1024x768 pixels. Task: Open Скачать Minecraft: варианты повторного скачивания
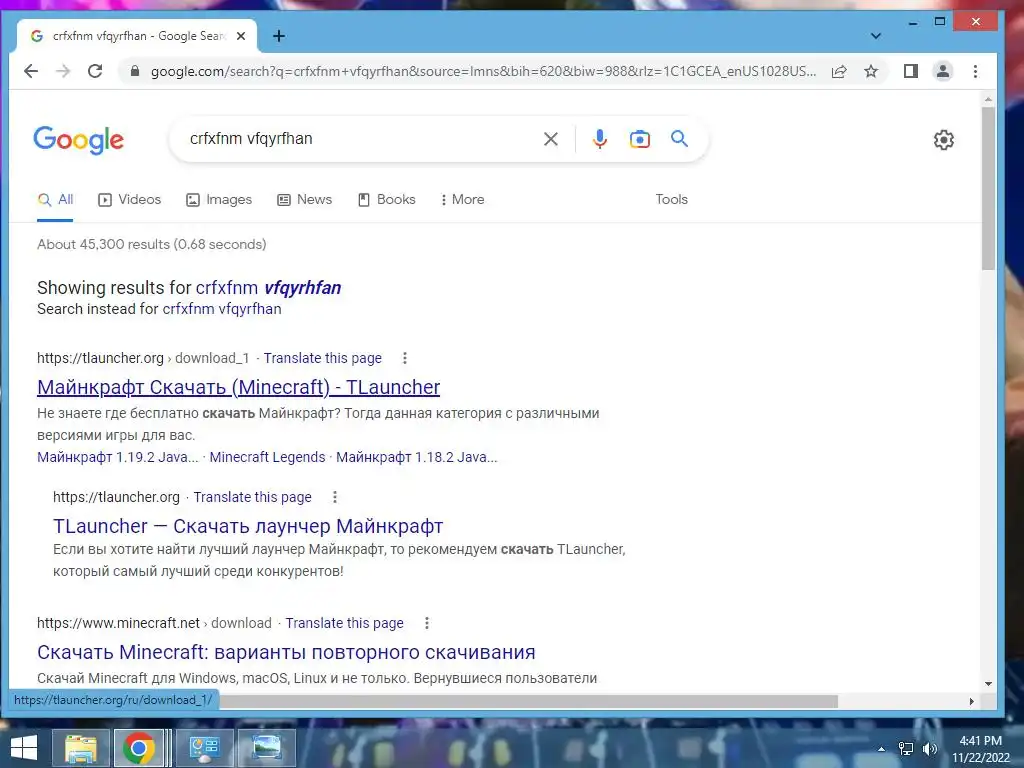tap(286, 652)
